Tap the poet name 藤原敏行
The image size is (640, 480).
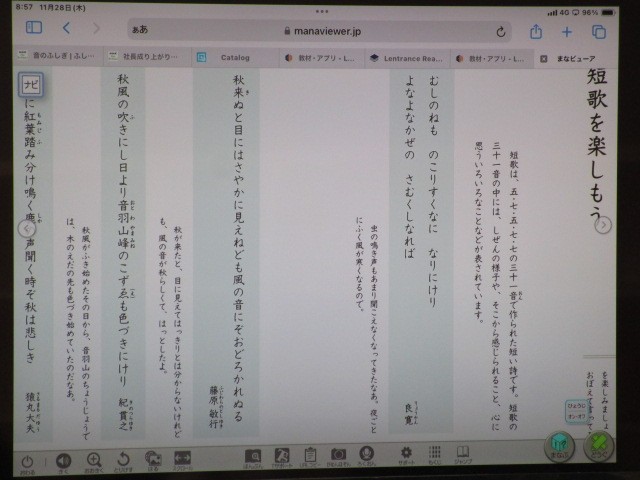pyautogui.click(x=214, y=407)
